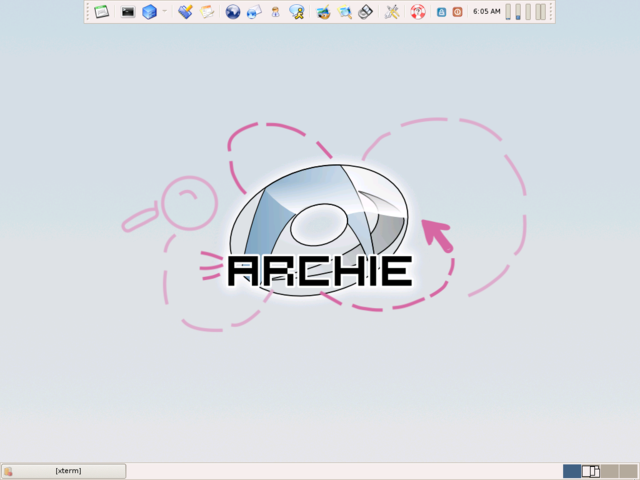Open the blue cube file manager launcher
Image resolution: width=640 pixels, height=480 pixels.
149,12
